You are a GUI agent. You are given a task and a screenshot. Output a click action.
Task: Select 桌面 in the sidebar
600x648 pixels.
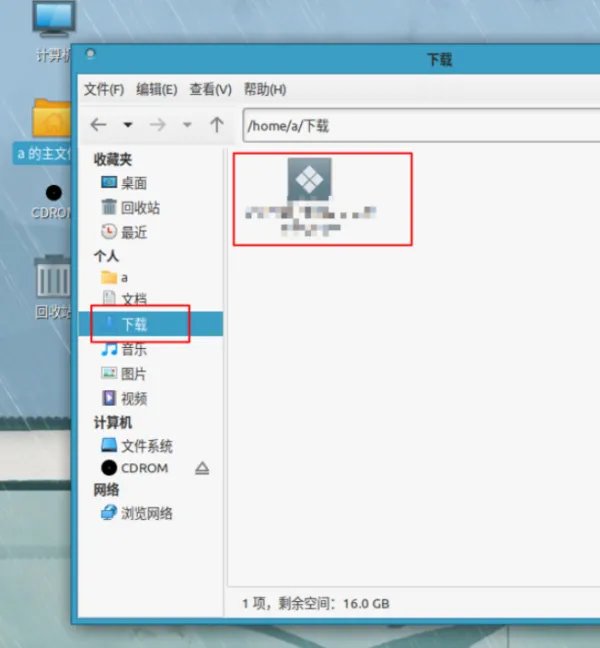(x=151, y=183)
